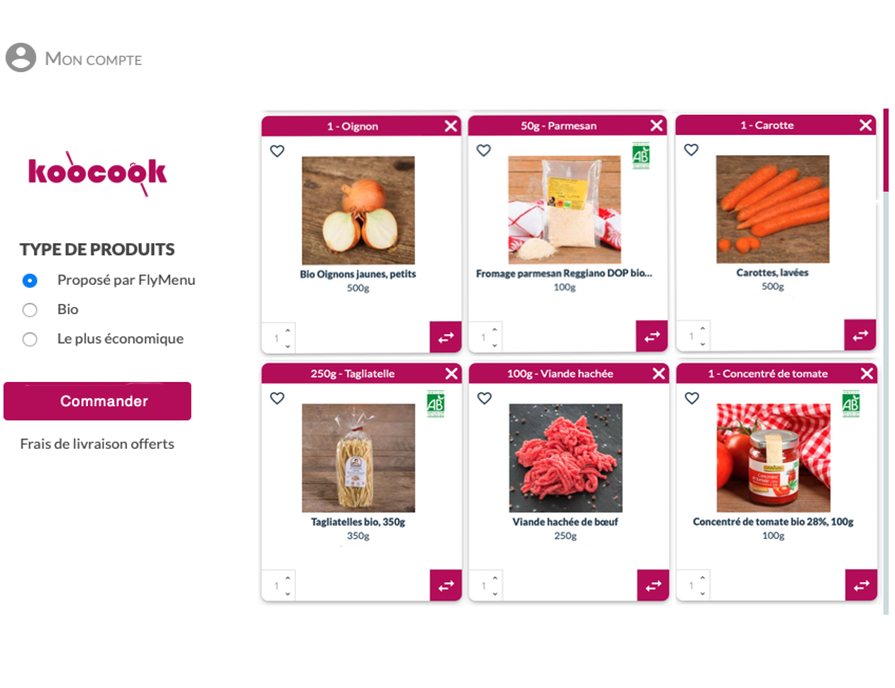The height and width of the screenshot is (688, 895).
Task: Heart the Carotte product card
Action: (691, 150)
